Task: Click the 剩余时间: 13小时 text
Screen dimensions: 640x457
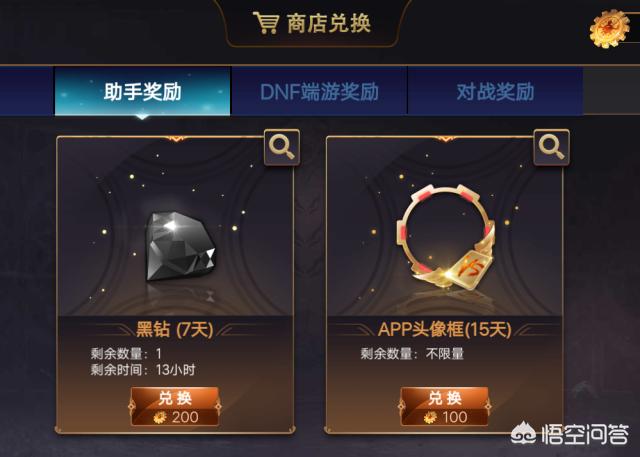Action: 143,370
